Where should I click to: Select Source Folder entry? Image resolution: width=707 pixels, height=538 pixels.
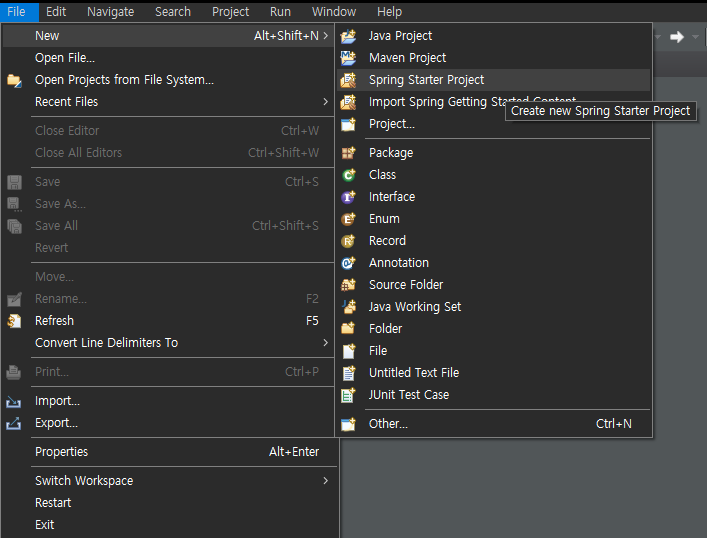493,285
